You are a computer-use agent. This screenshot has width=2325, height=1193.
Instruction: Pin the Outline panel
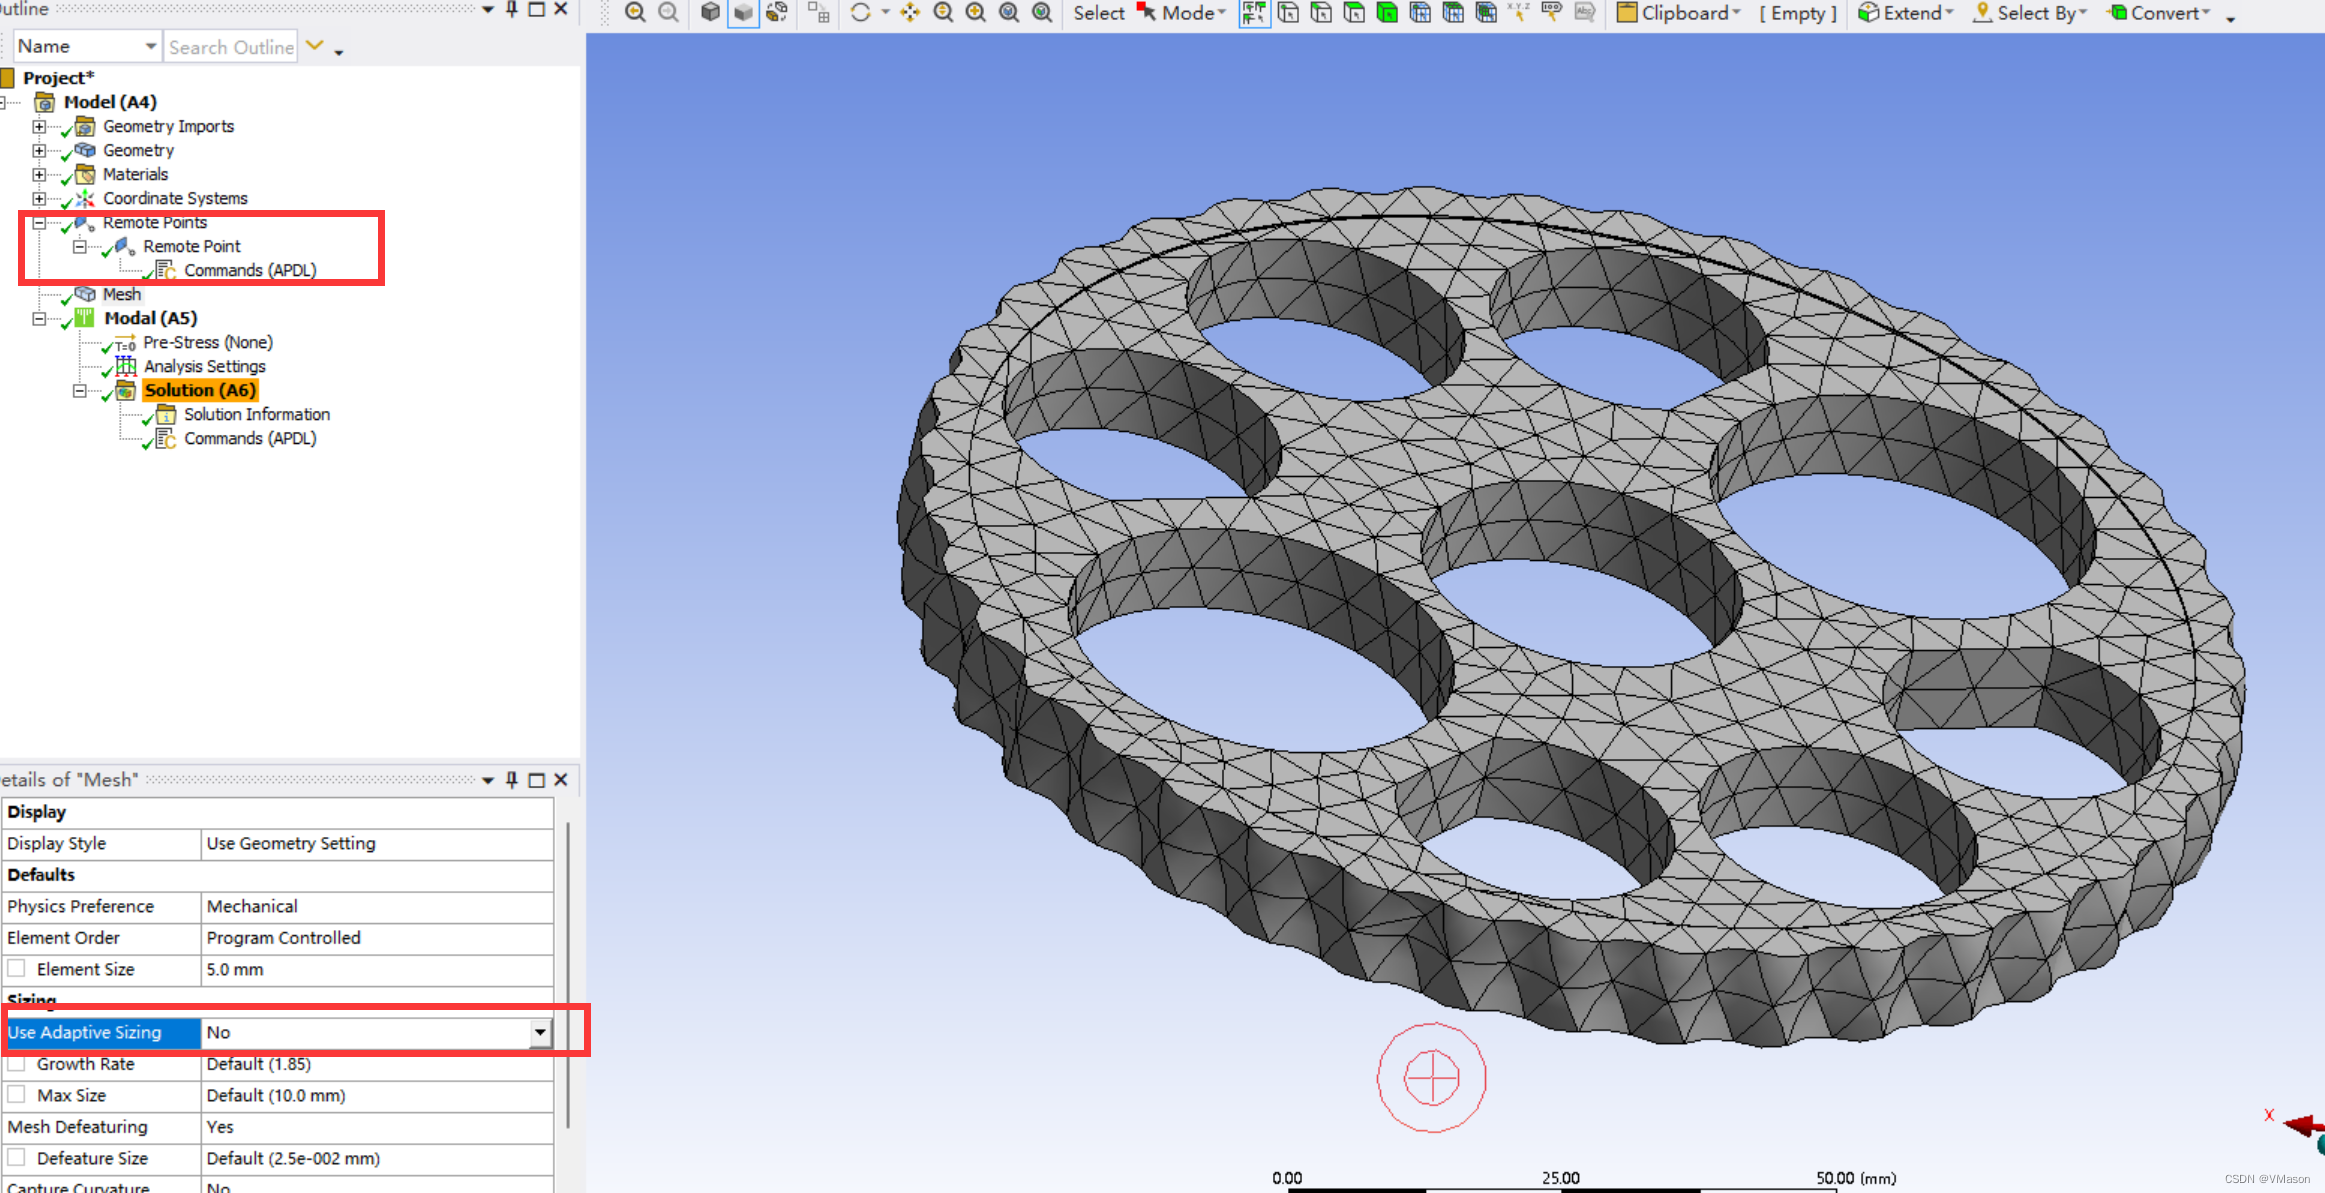click(x=512, y=9)
